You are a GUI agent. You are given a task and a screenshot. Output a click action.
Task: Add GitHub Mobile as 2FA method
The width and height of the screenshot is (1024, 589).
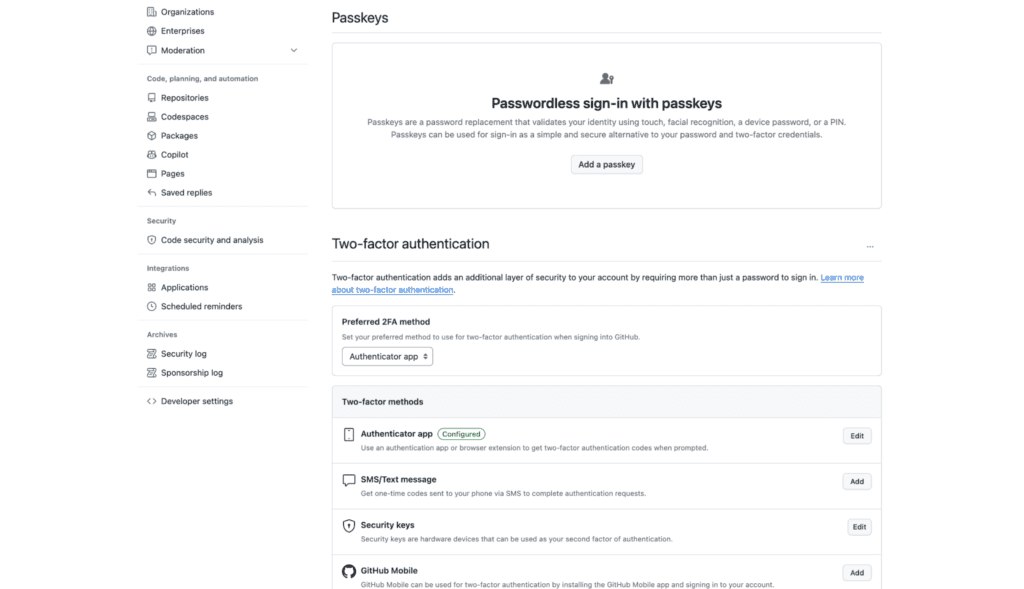coord(857,573)
